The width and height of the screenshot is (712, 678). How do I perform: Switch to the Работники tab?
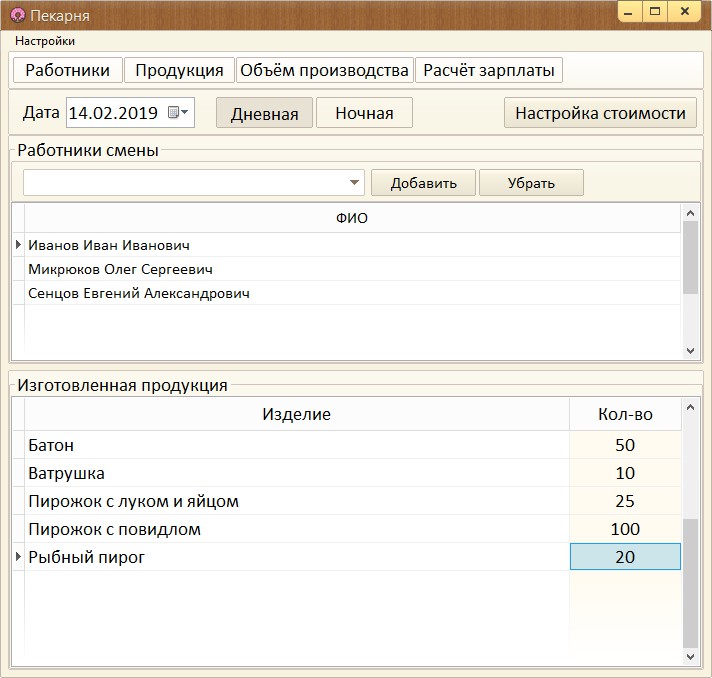[68, 70]
